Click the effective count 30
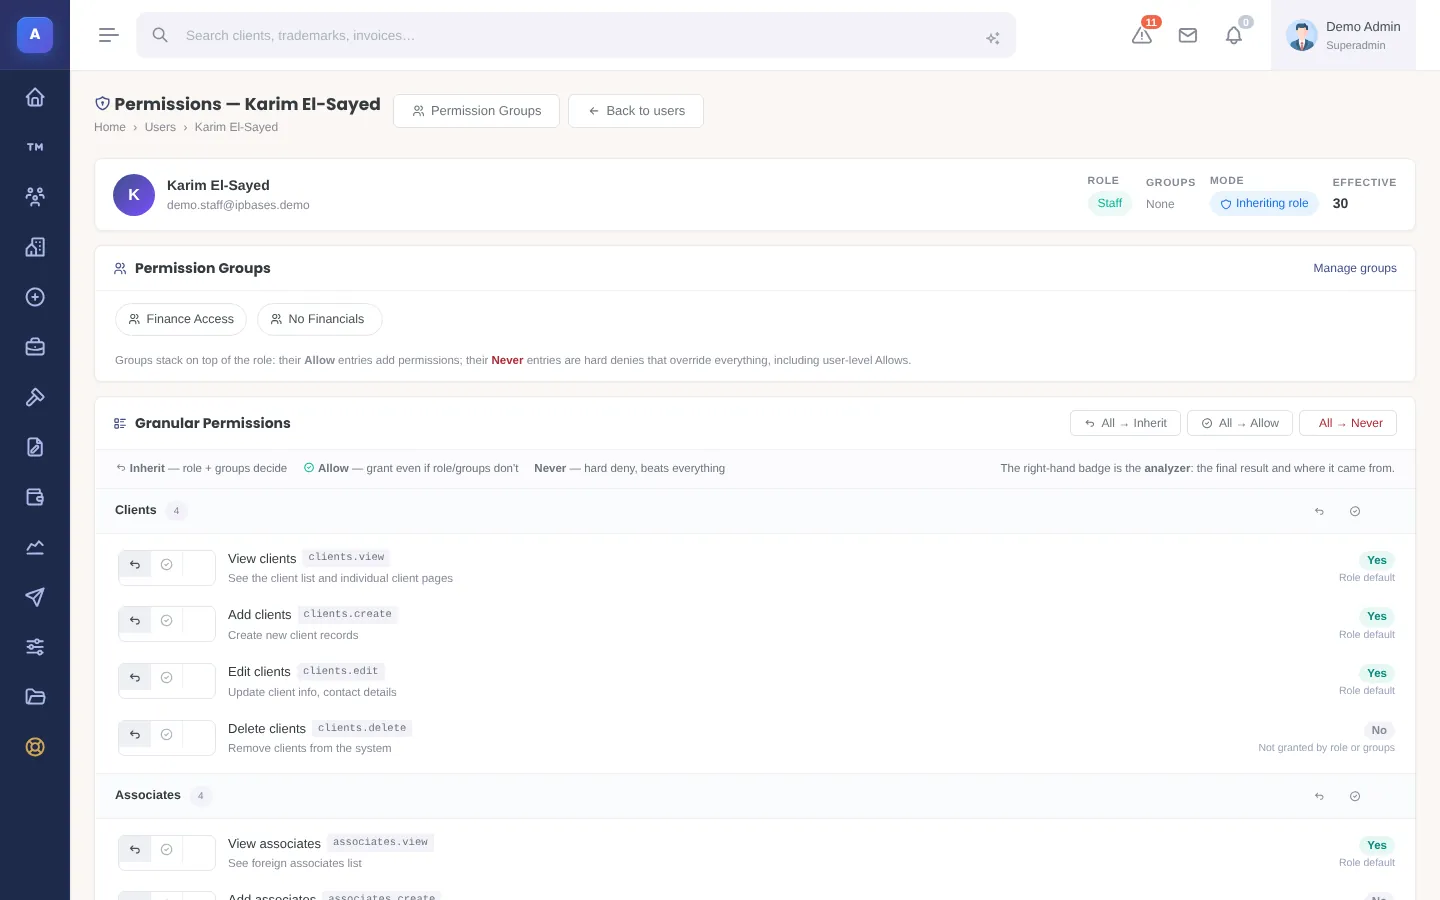1440x900 pixels. click(x=1340, y=203)
